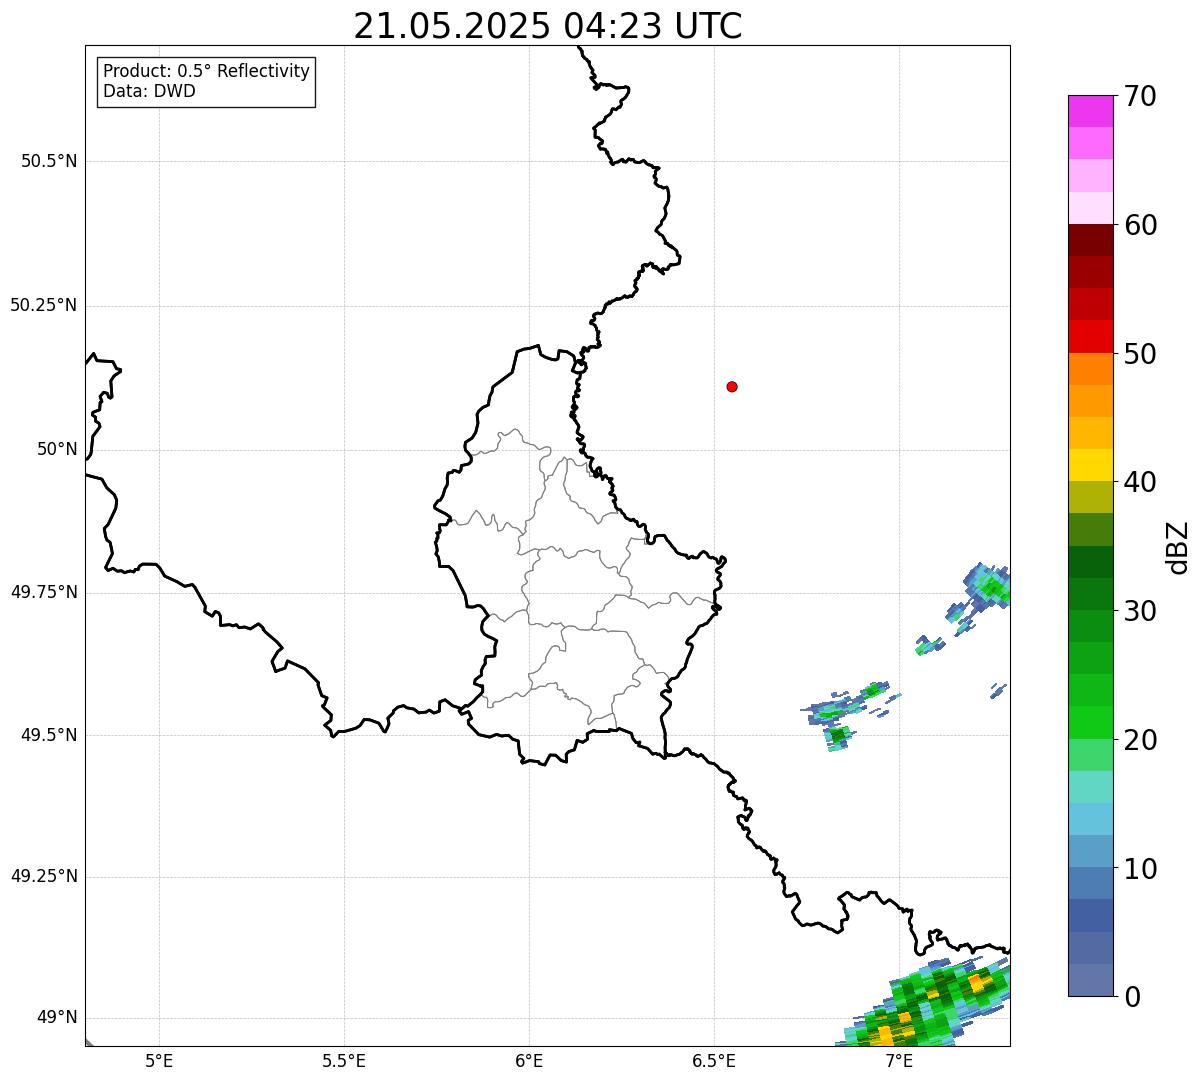Click the colorbar tick label 50
This screenshot has width=1202, height=1081.
[x=1140, y=354]
